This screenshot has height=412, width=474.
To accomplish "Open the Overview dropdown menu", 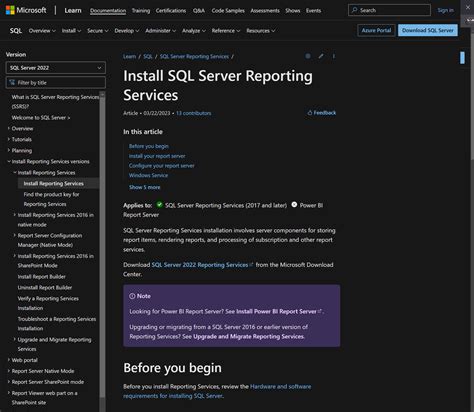I will point(42,31).
